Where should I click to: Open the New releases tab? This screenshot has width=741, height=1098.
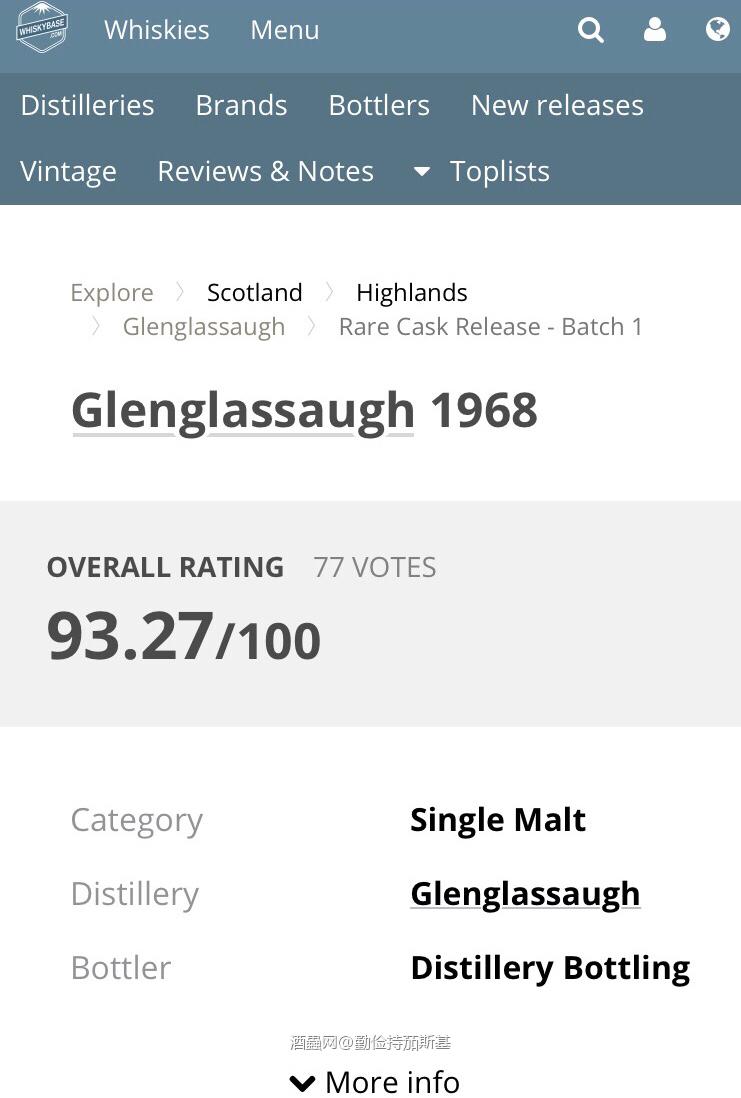tap(557, 105)
